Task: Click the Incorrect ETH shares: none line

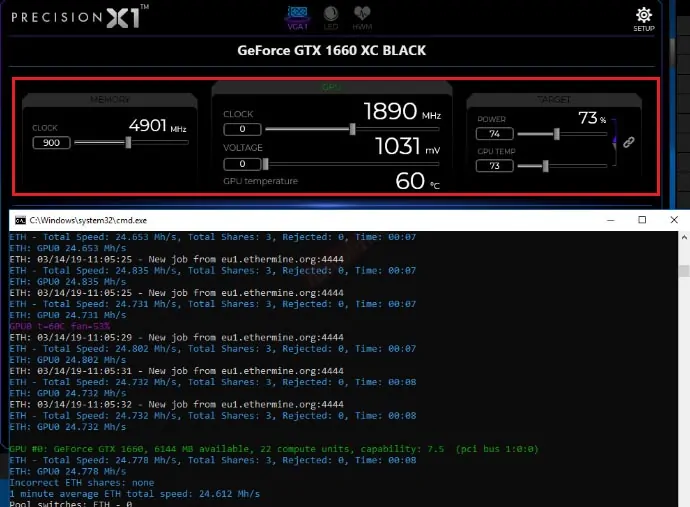Action: (x=82, y=482)
